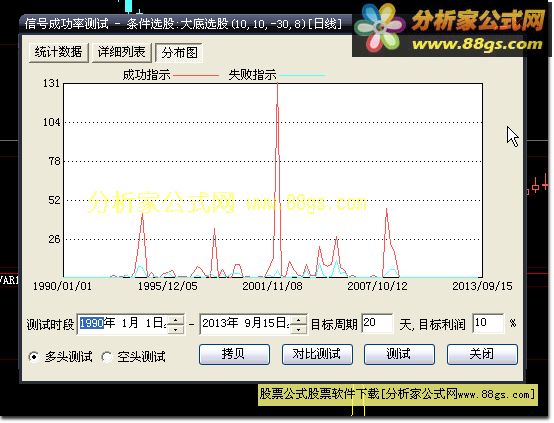The height and width of the screenshot is (423, 554).
Task: Decrease start date with down spinner arrow
Action: tap(176, 329)
